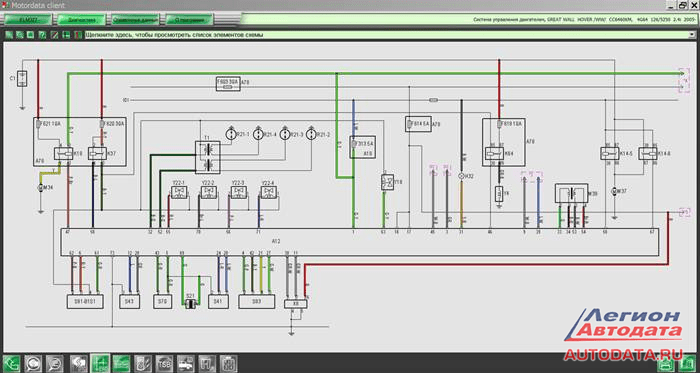
Task: Click the first green icon in diagram toolbar
Action: (8, 35)
